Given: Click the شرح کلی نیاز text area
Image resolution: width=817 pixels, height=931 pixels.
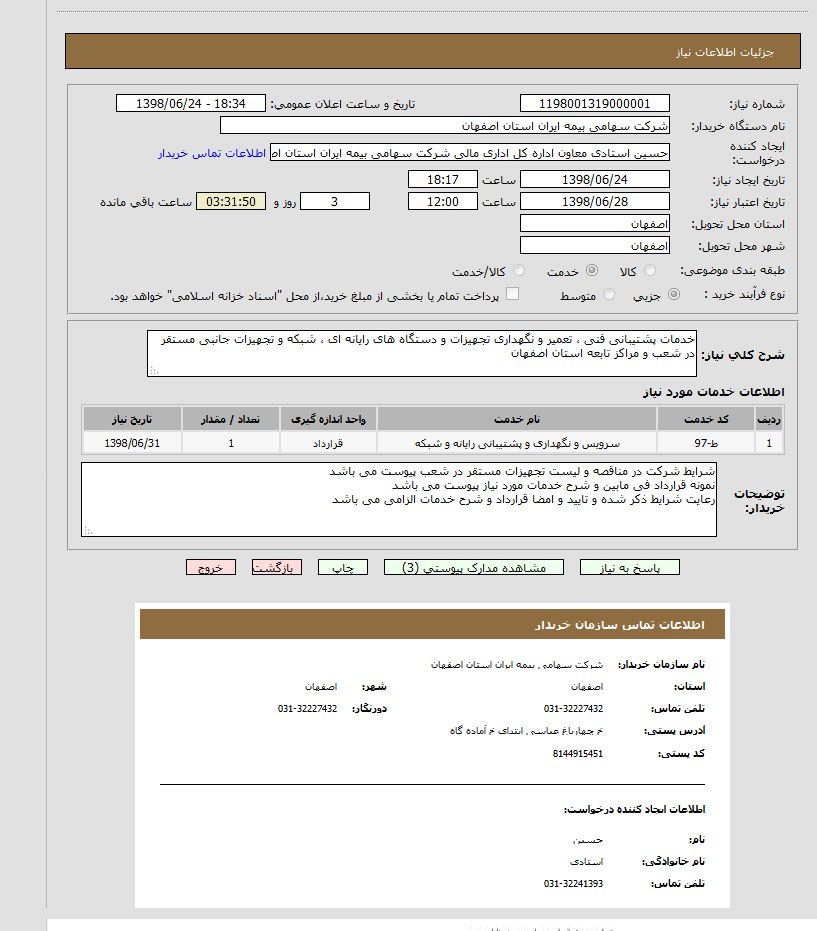Looking at the screenshot, I should 421,353.
